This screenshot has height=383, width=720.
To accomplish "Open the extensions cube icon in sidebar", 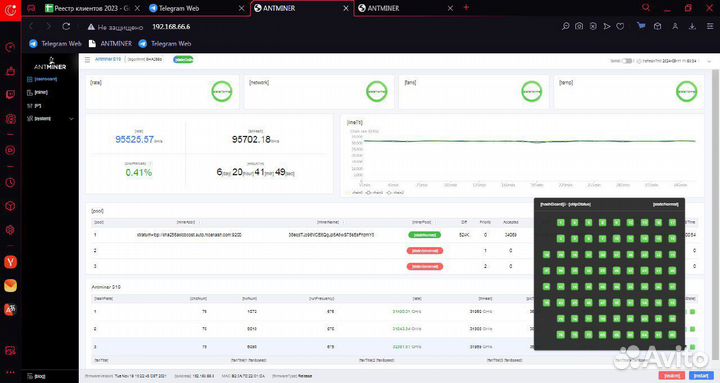I will pyautogui.click(x=10, y=206).
